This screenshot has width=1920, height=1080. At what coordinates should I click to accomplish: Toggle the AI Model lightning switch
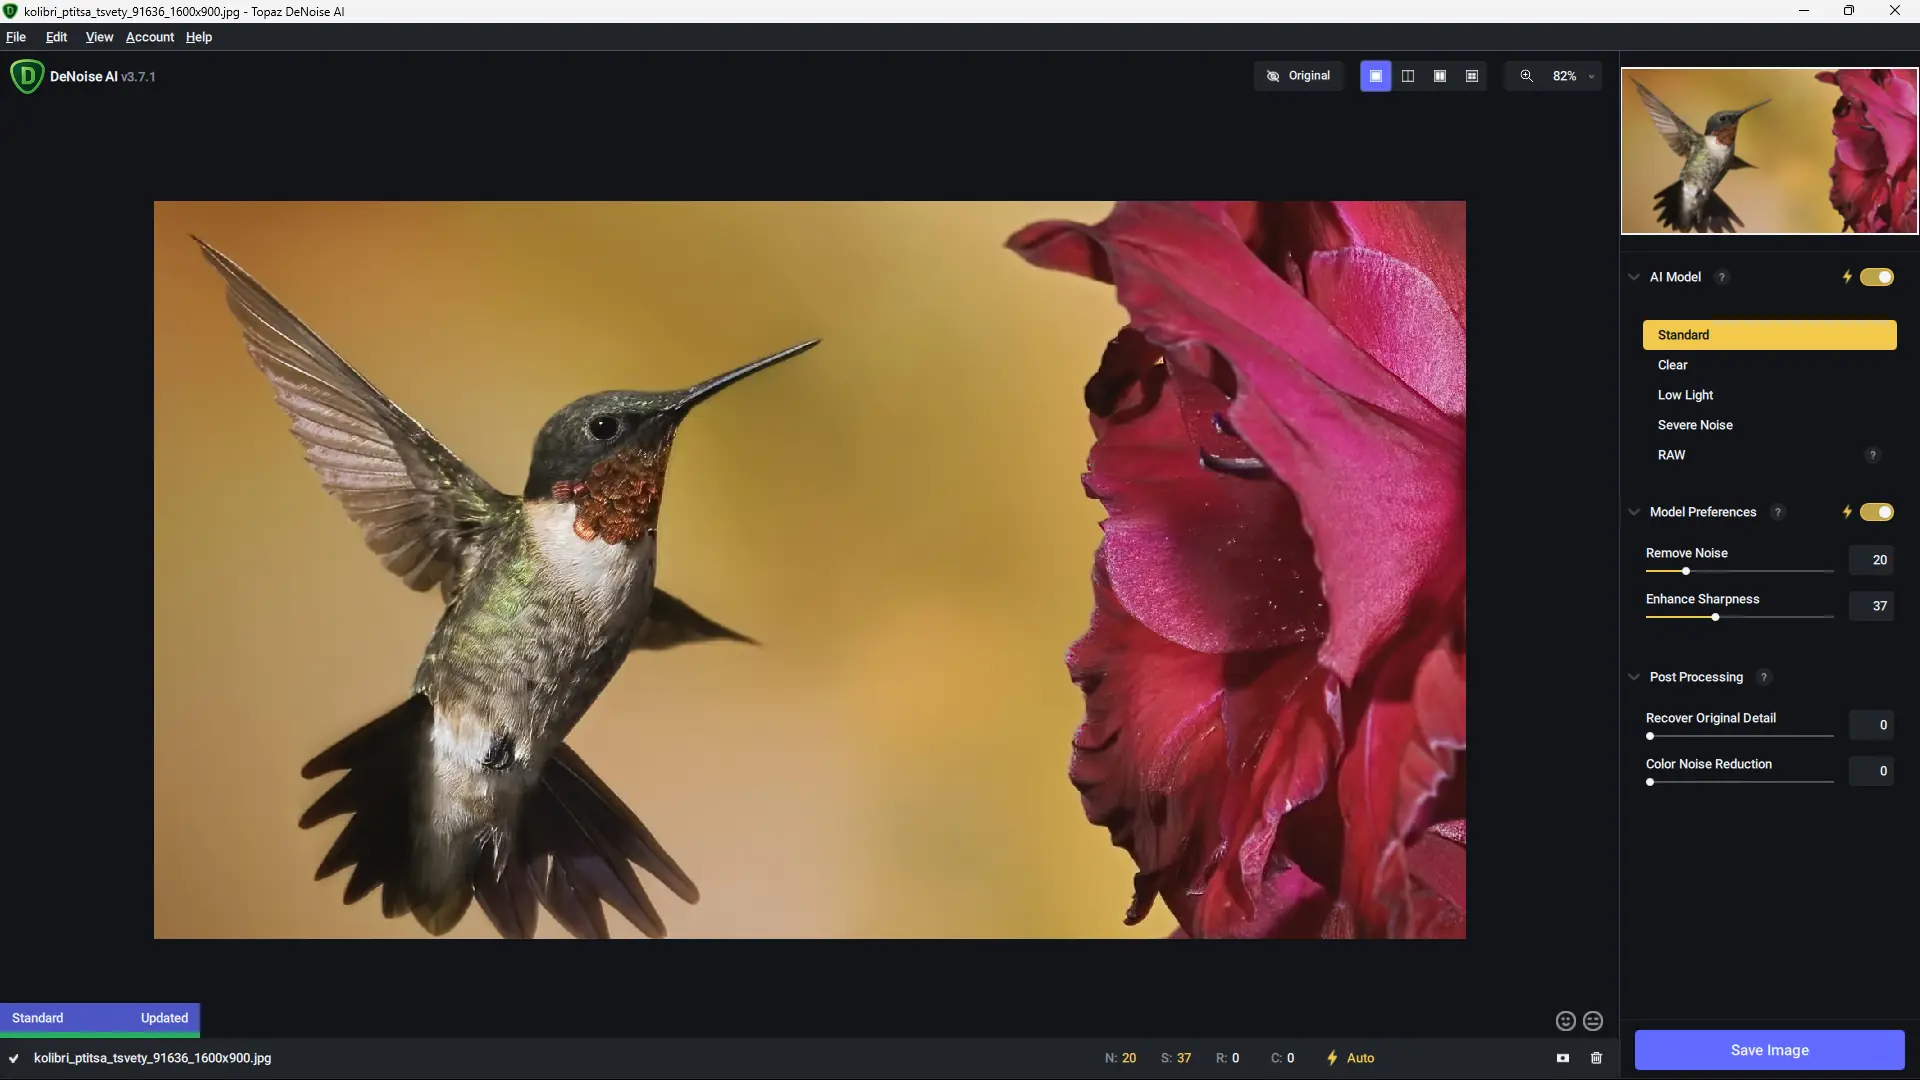tap(1877, 277)
